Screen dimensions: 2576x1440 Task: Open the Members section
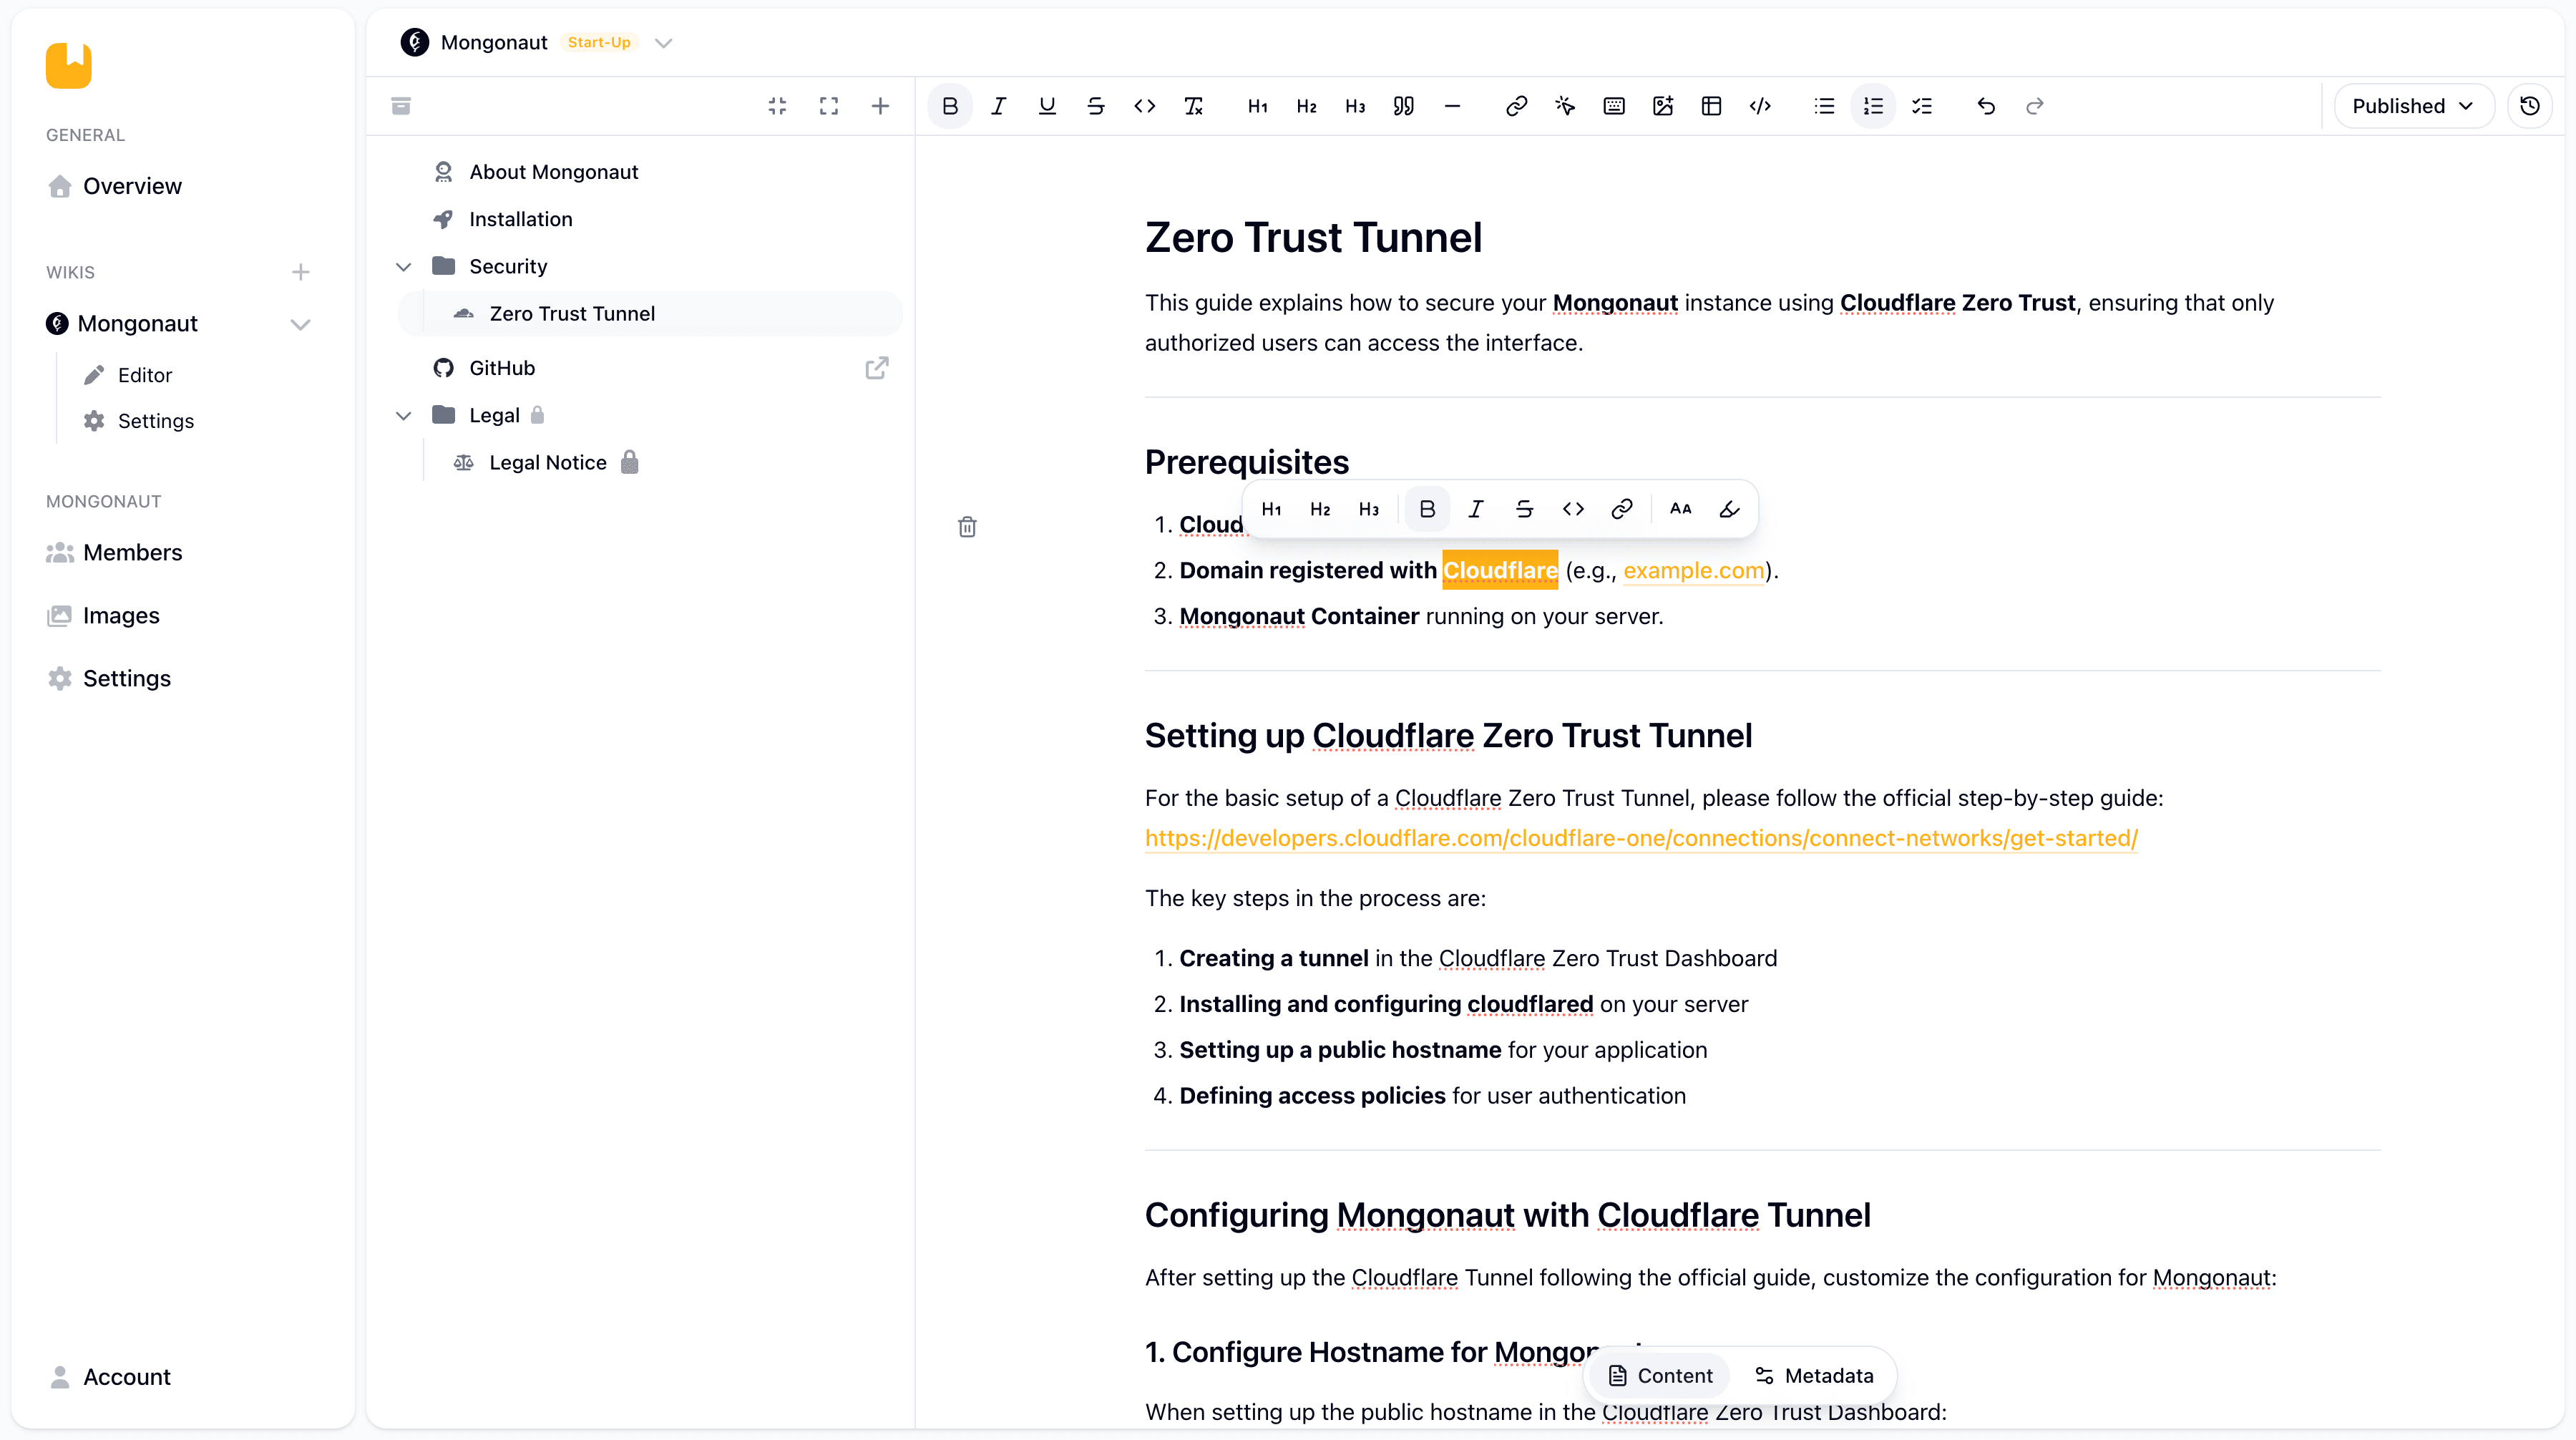tap(133, 552)
